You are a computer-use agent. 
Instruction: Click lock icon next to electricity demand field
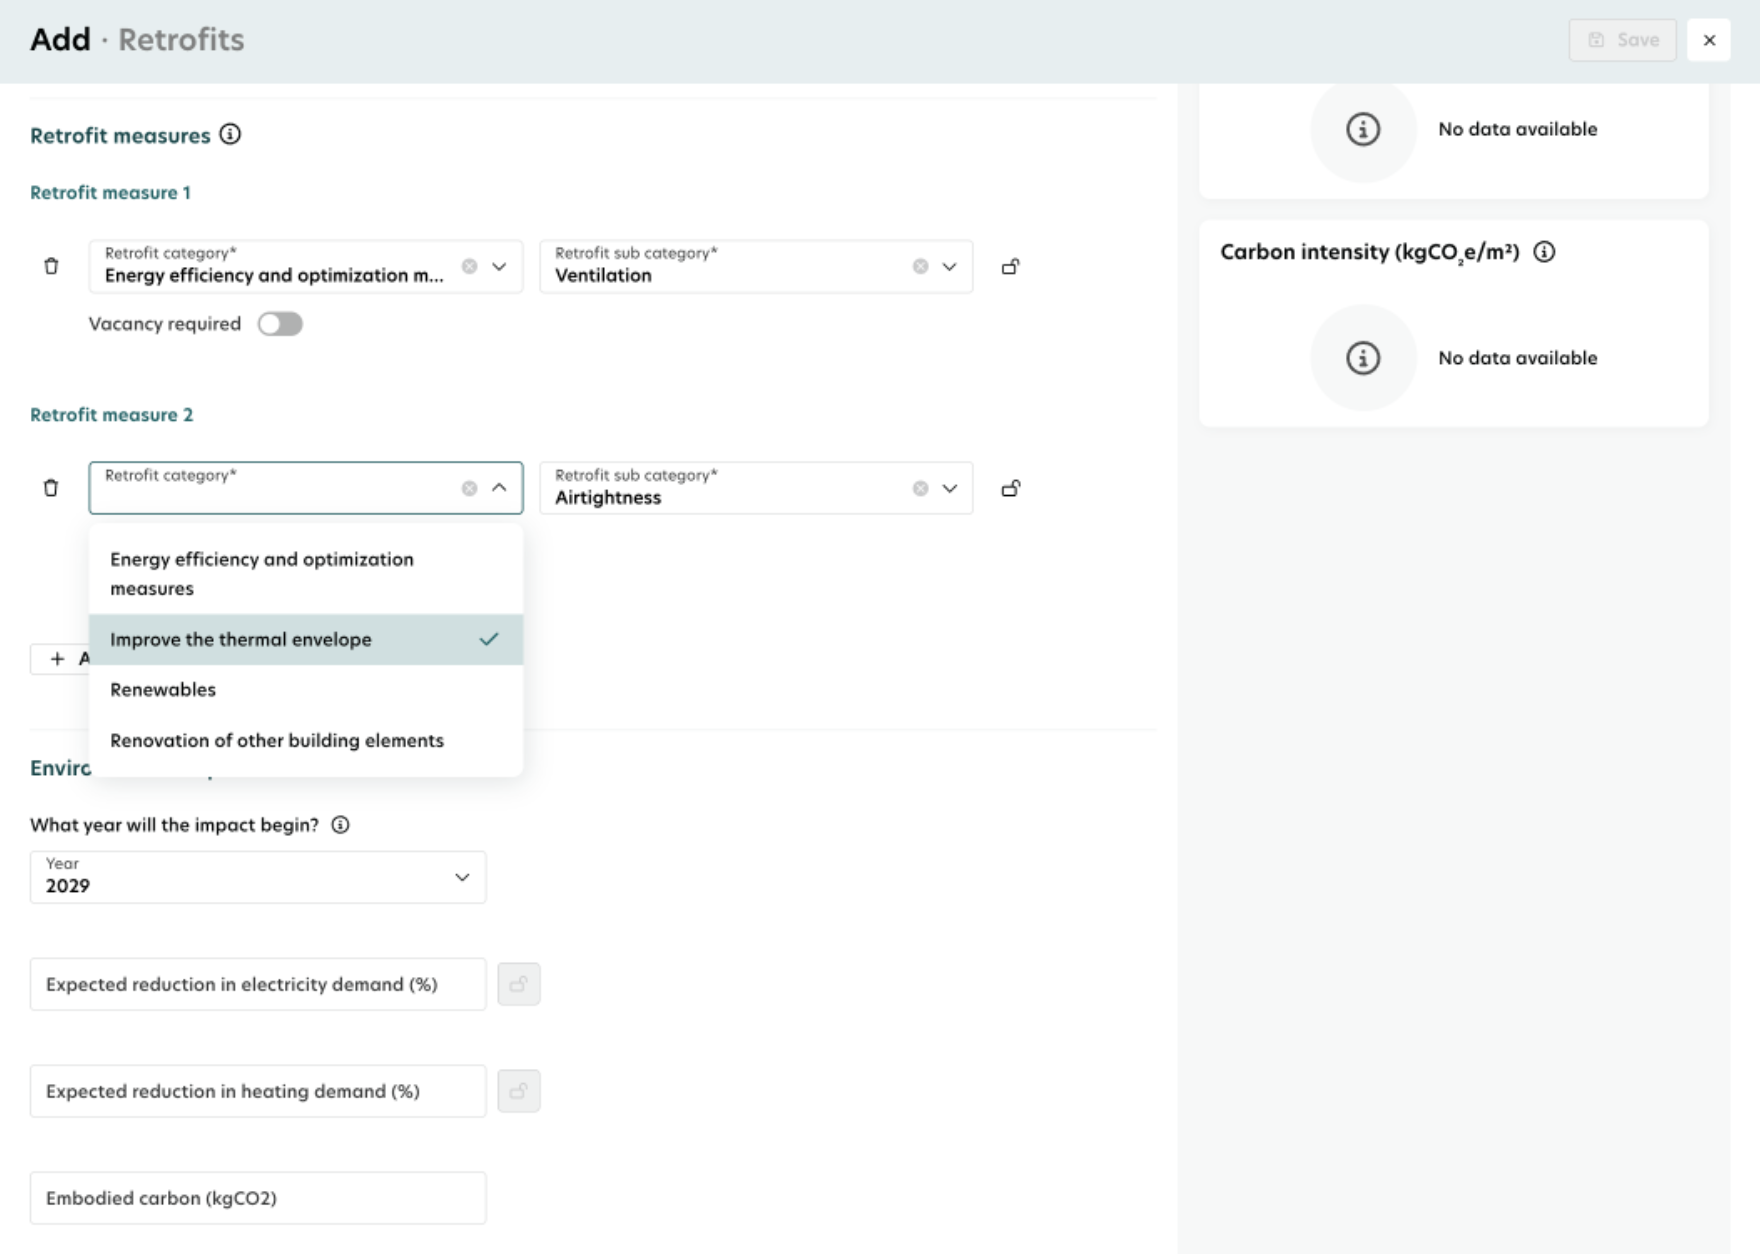tap(519, 984)
